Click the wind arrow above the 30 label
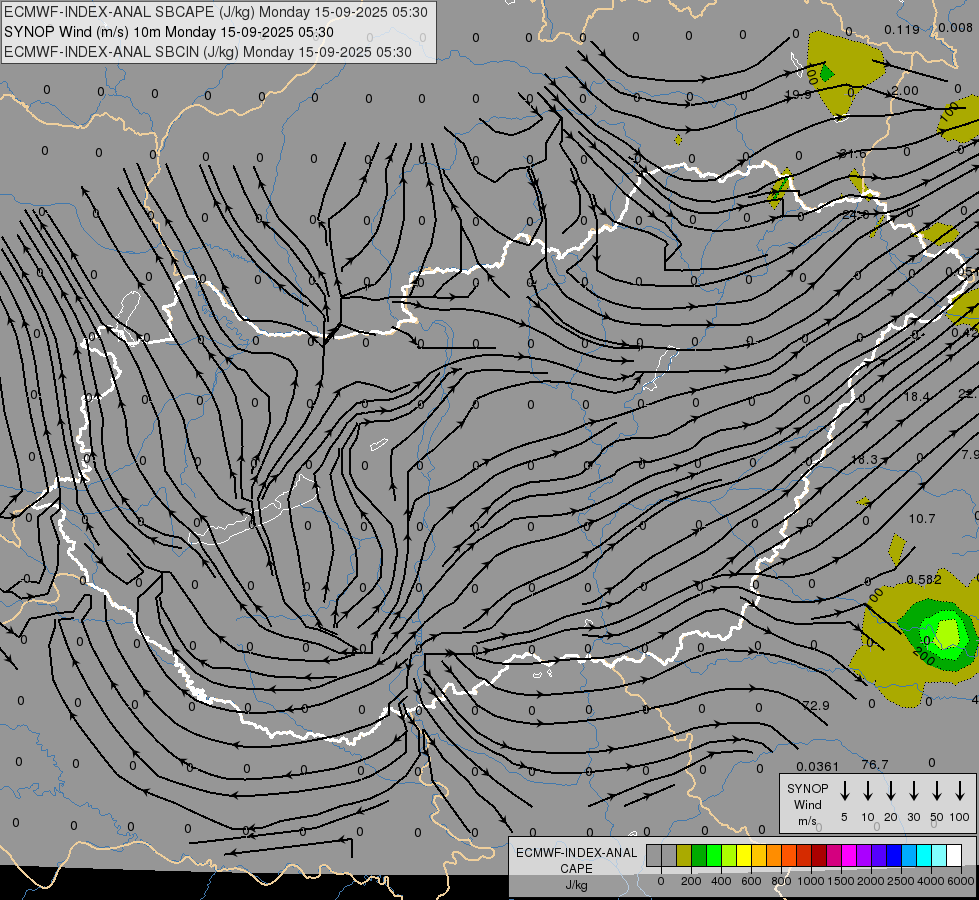 (913, 791)
